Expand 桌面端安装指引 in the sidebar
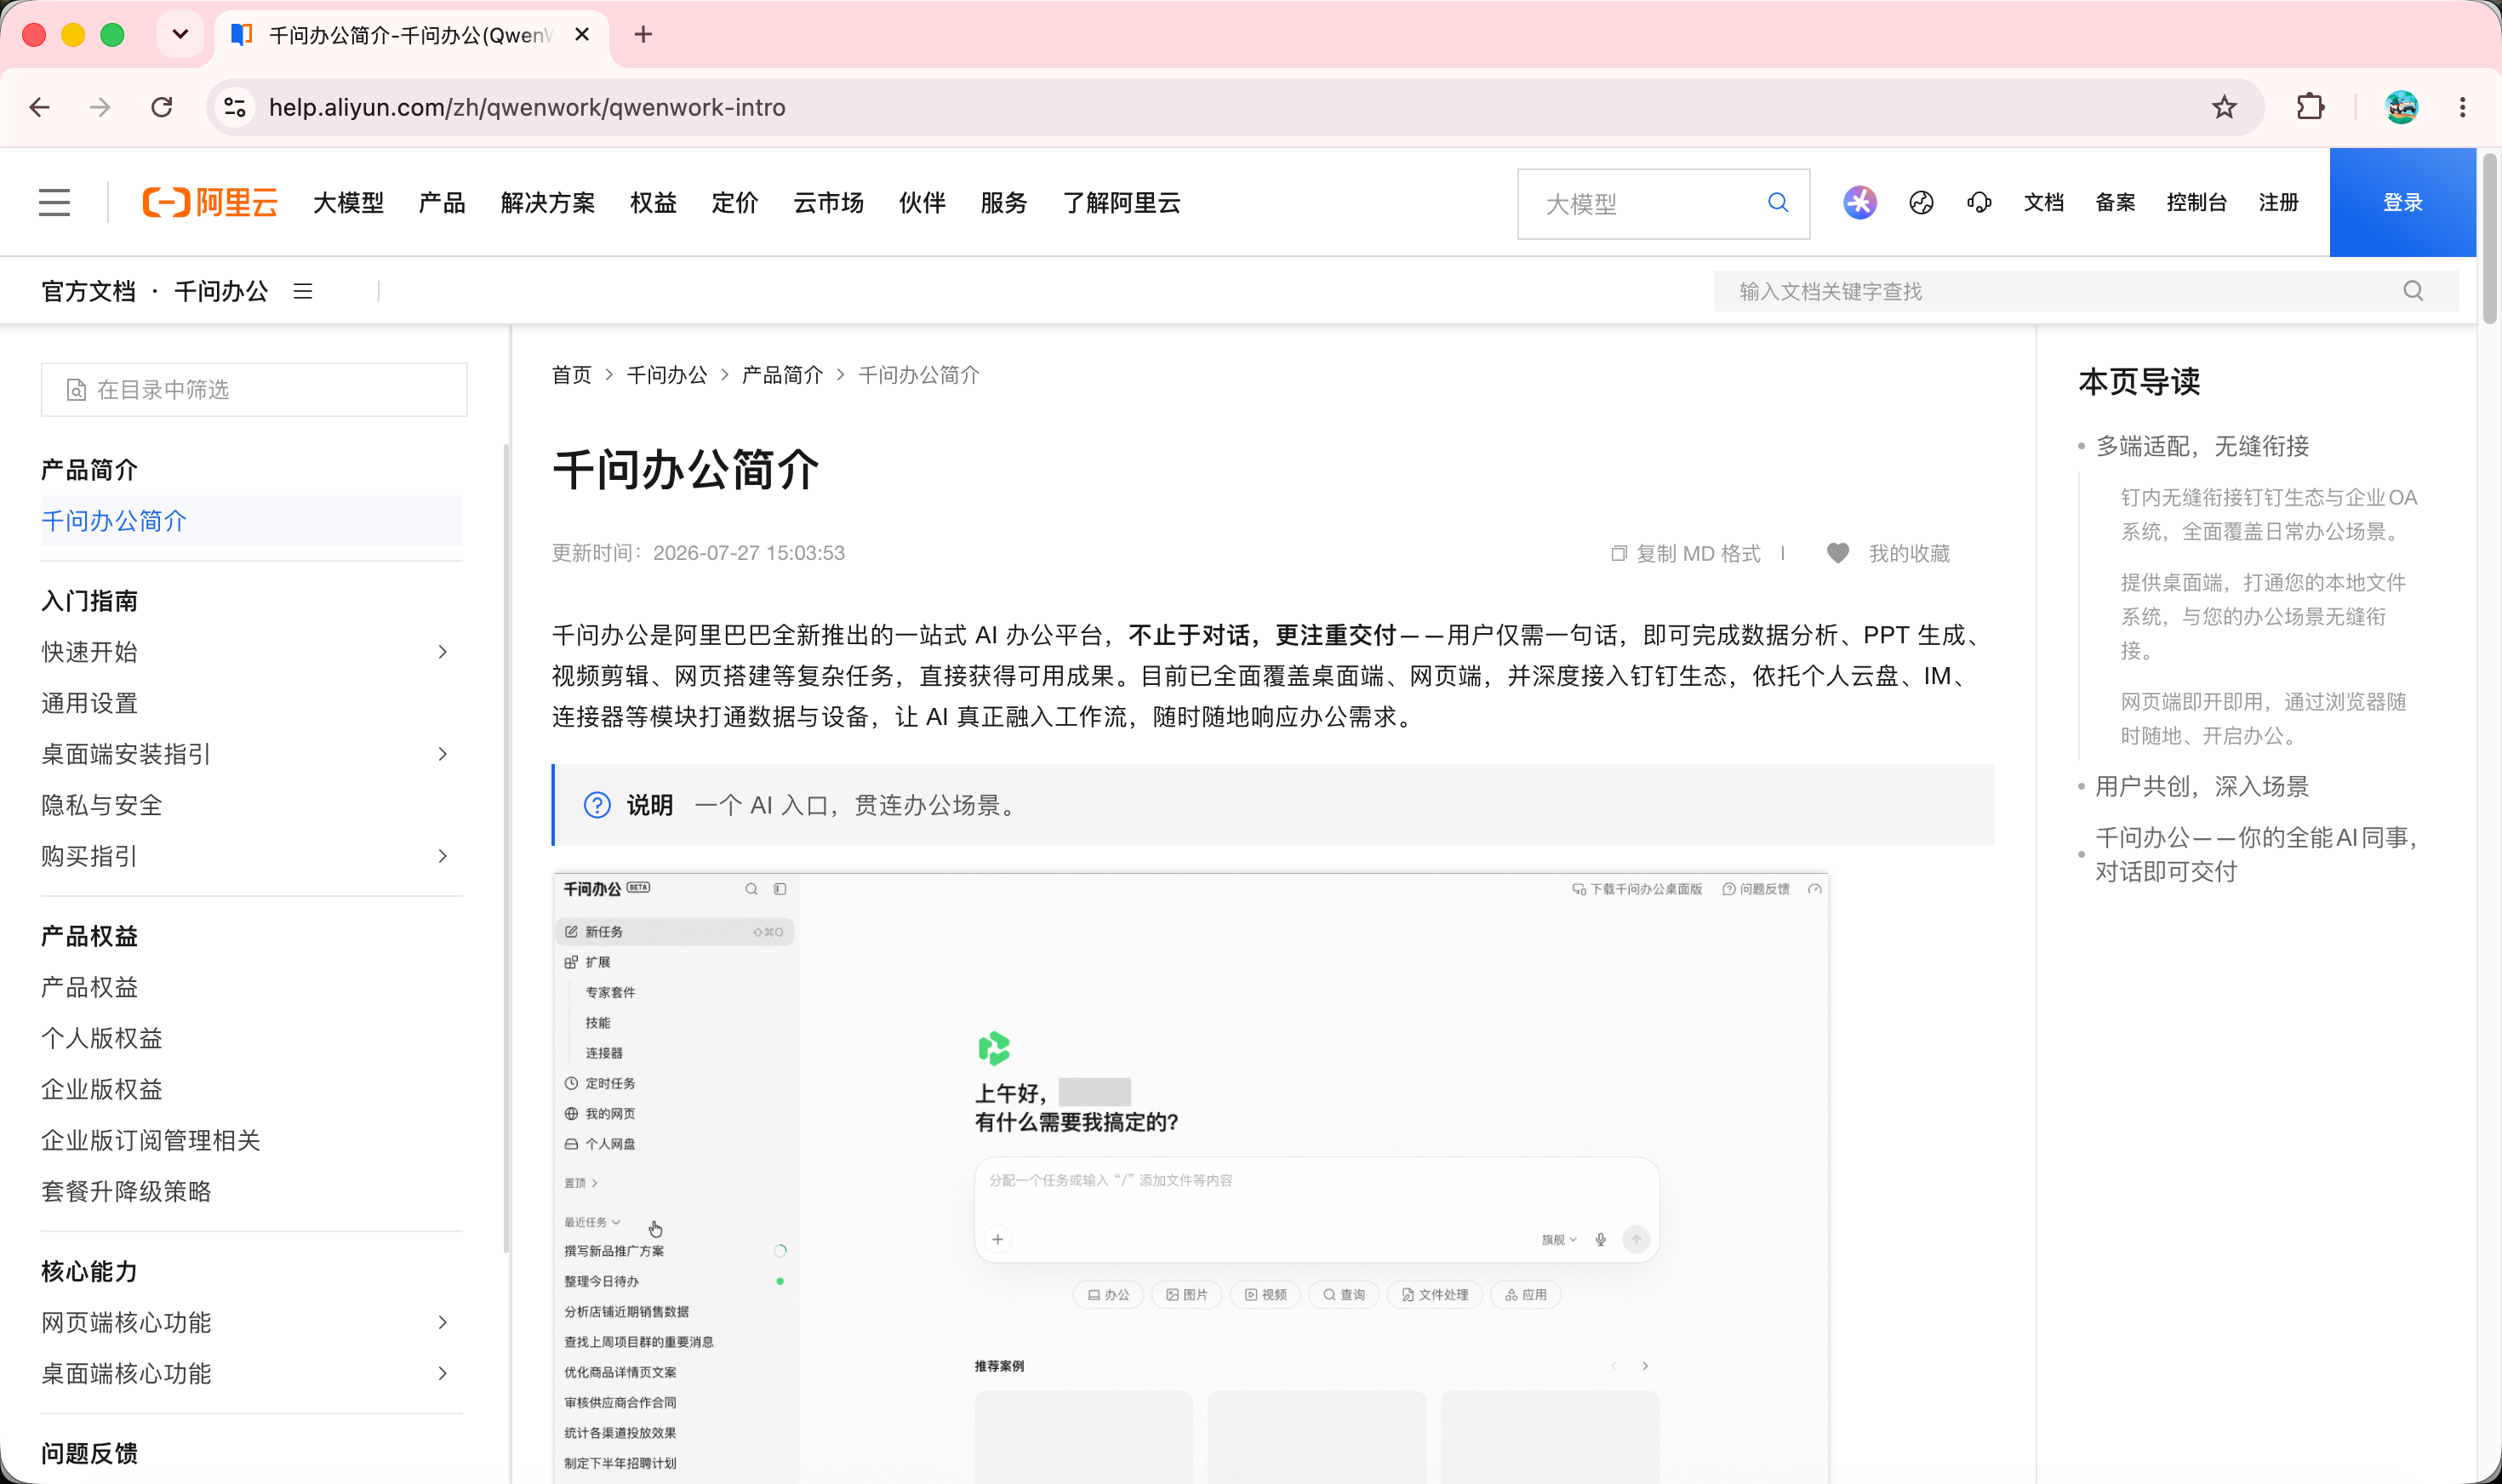This screenshot has width=2502, height=1484. pos(443,754)
